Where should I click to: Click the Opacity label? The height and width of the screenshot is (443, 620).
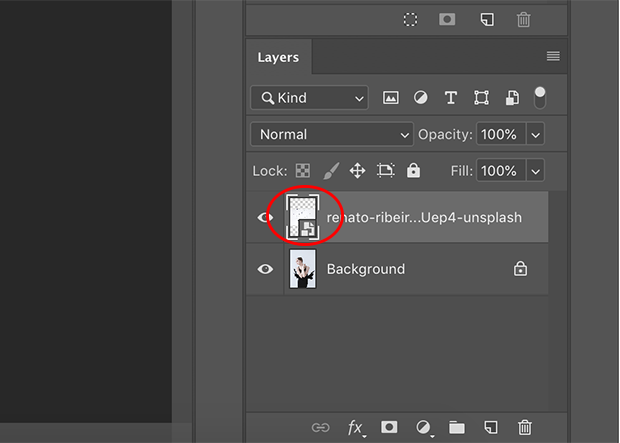point(445,134)
